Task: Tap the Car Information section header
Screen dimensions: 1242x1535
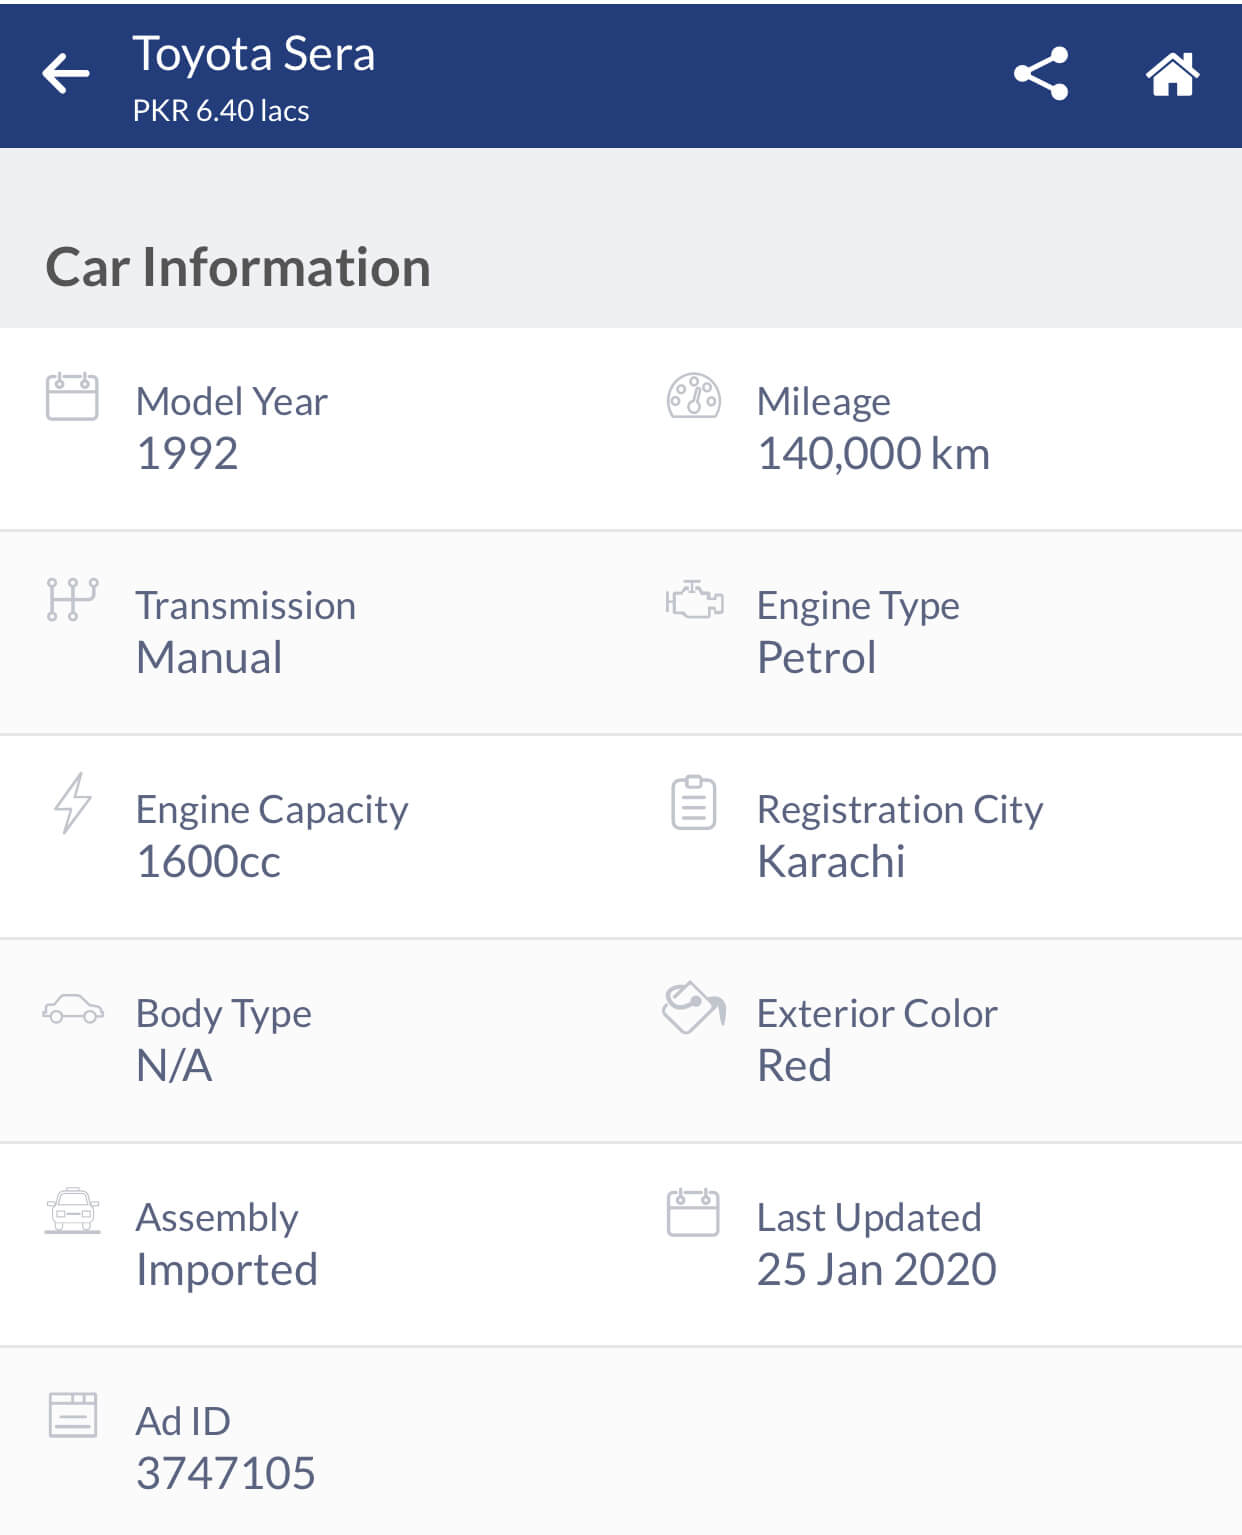Action: (x=238, y=267)
